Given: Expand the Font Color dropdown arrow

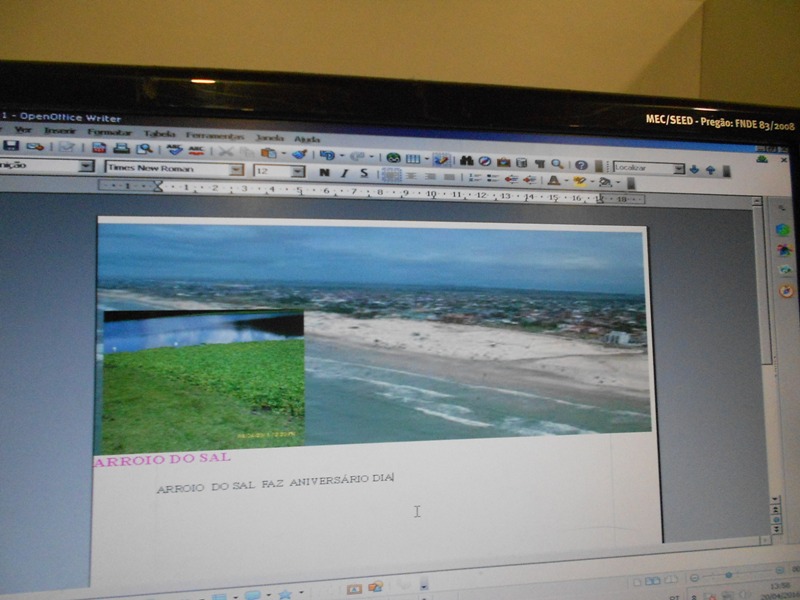Looking at the screenshot, I should pos(566,181).
